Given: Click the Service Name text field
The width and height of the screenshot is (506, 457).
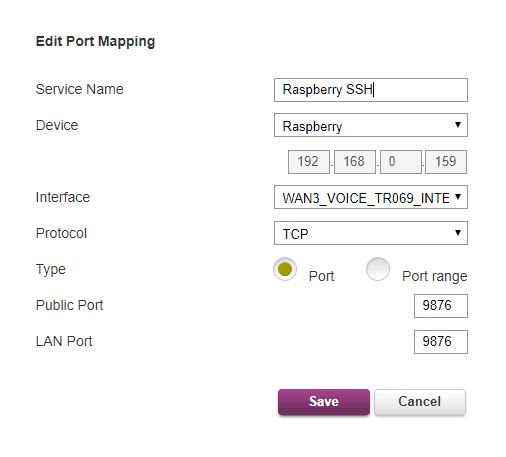Looking at the screenshot, I should [x=371, y=90].
